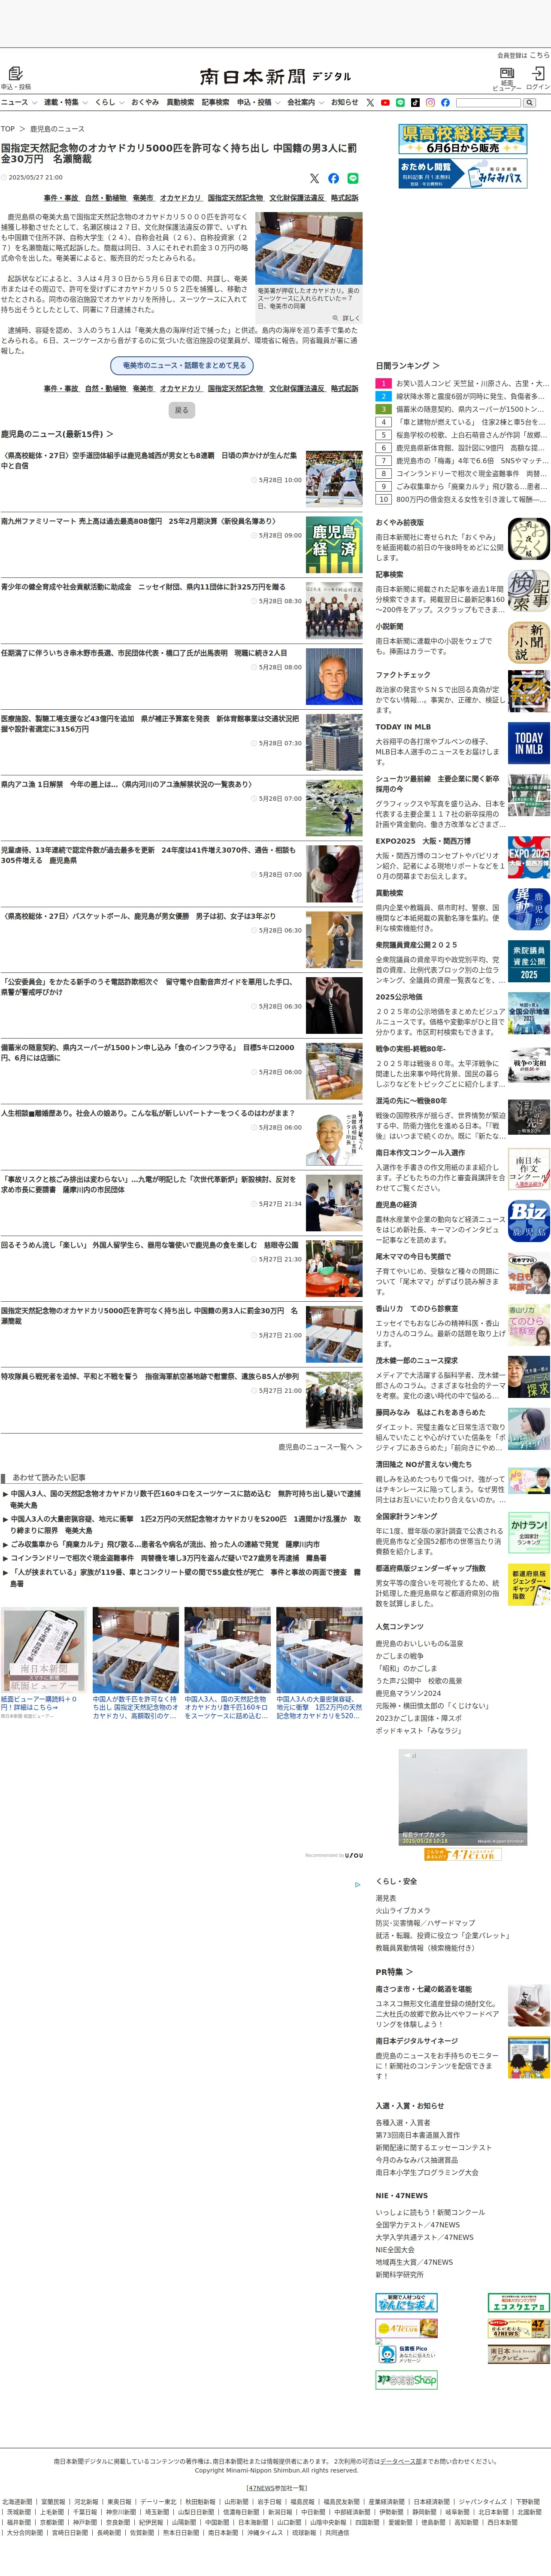The height and width of the screenshot is (2576, 551).
Task: Click the 南日本新聞デジタル logo
Action: (x=275, y=77)
